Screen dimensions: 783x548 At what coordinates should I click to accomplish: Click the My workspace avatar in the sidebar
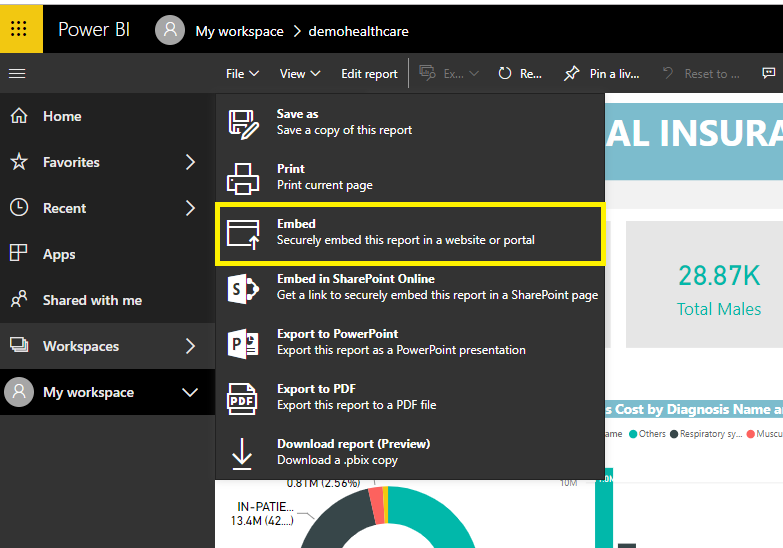tap(19, 392)
